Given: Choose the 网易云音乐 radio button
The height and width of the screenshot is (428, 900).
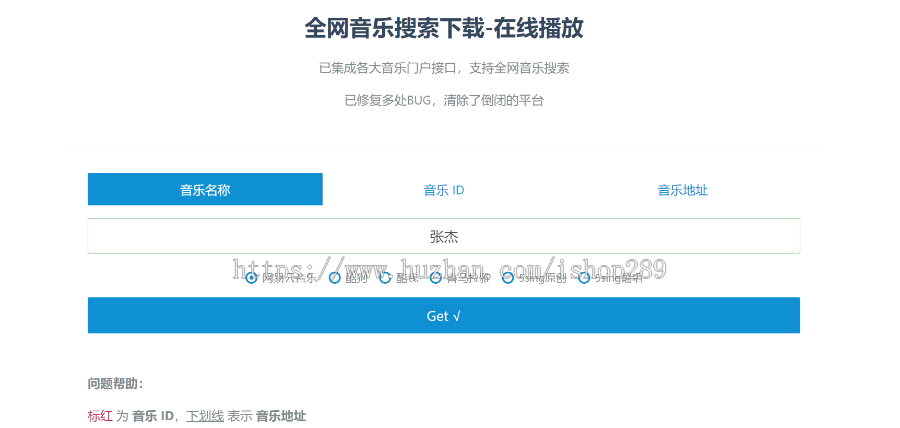Looking at the screenshot, I should [x=251, y=278].
